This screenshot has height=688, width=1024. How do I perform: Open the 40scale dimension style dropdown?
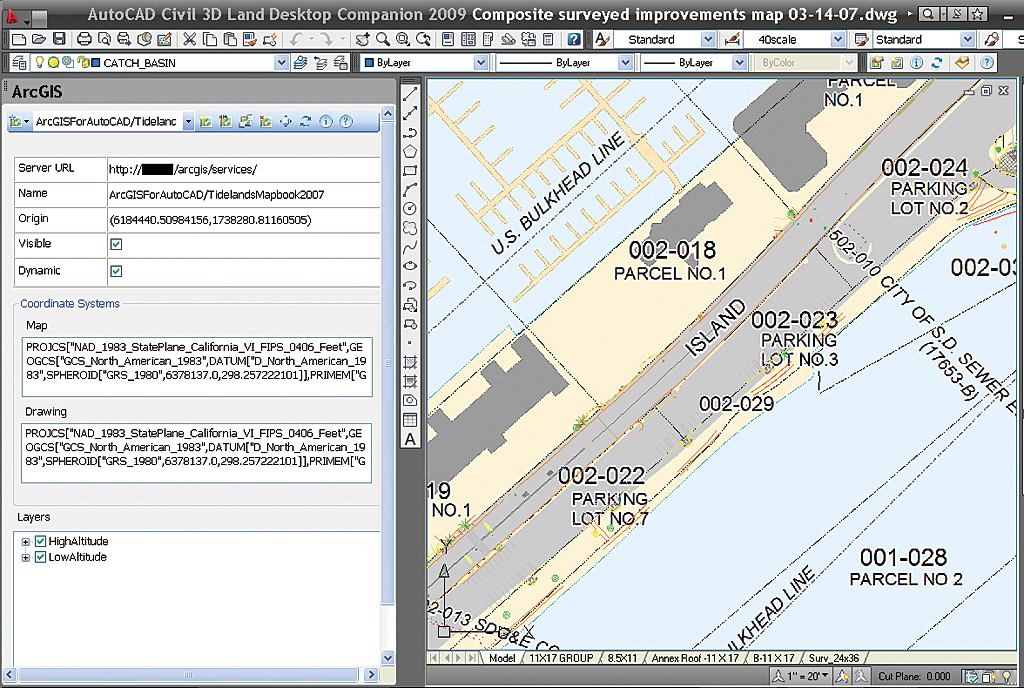[838, 40]
